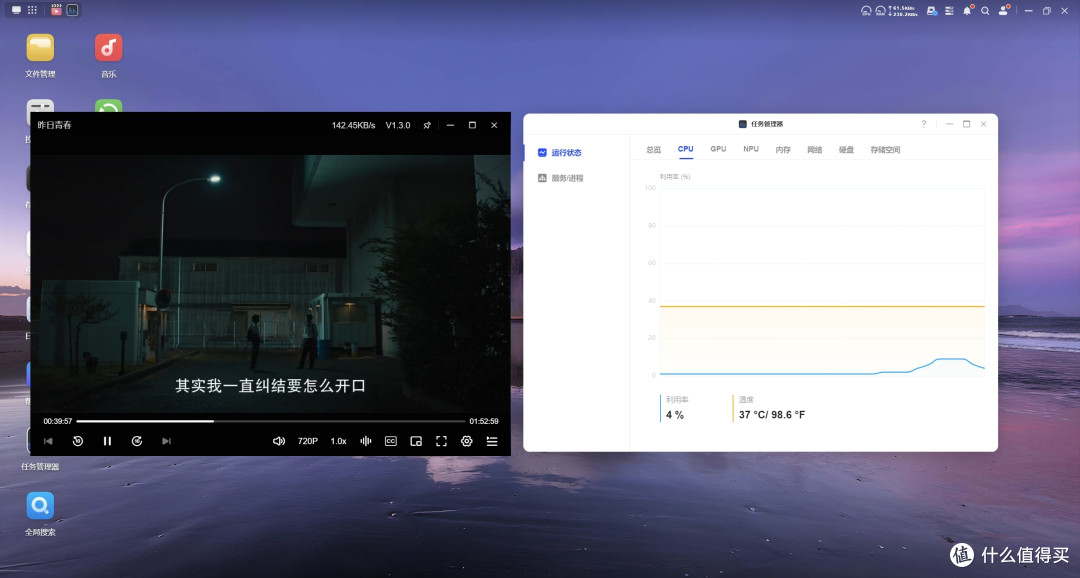The height and width of the screenshot is (578, 1080).
Task: Click the V1.3.0 version label
Action: [x=397, y=125]
